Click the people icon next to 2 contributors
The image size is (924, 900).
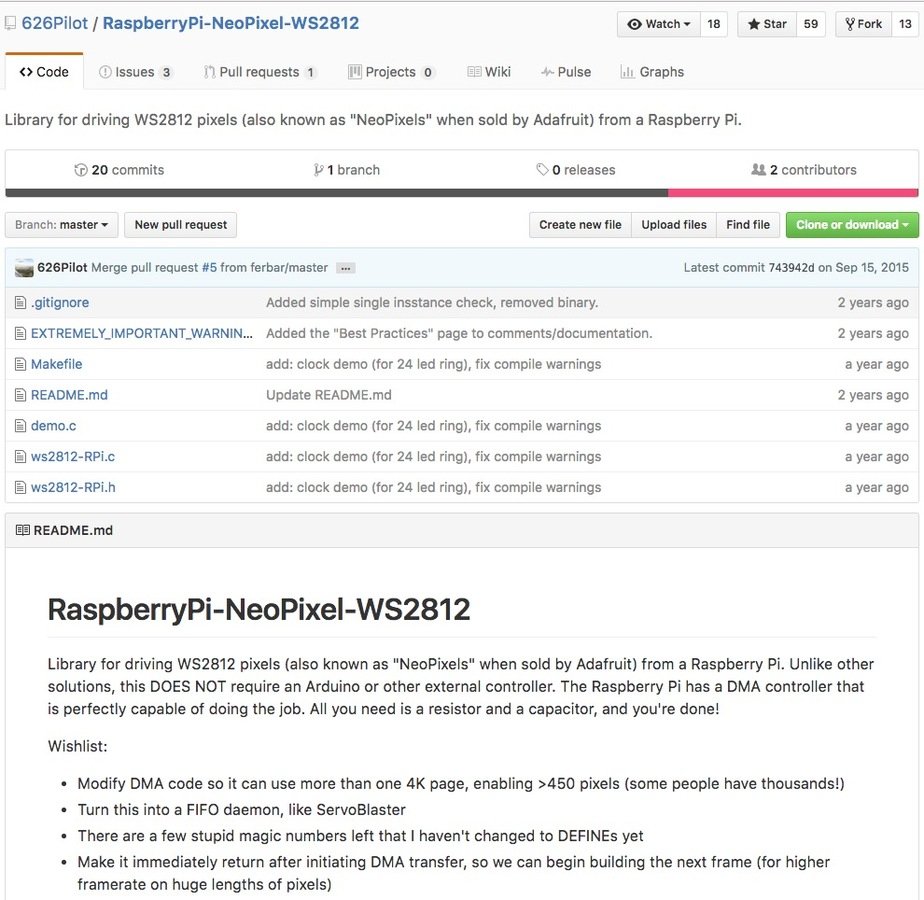(758, 170)
